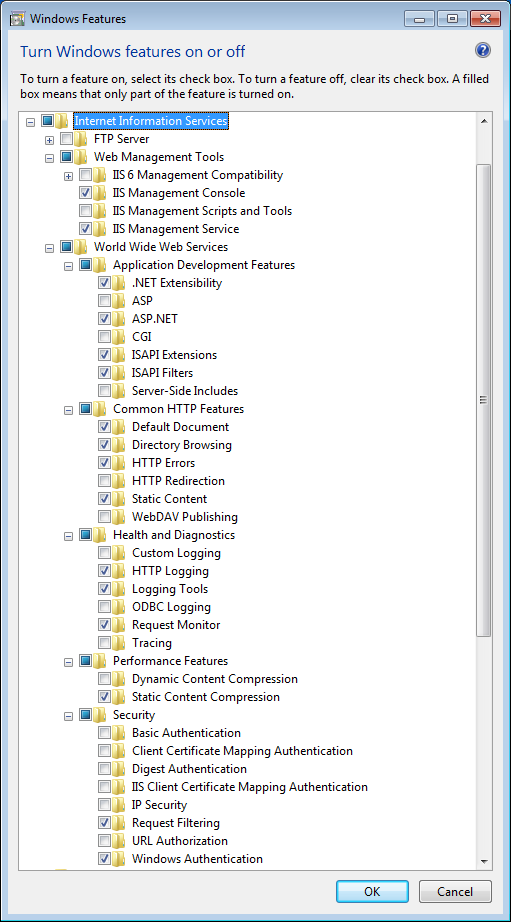Click the scrollbar down arrow
Viewport: 511px width, 922px height.
click(484, 861)
